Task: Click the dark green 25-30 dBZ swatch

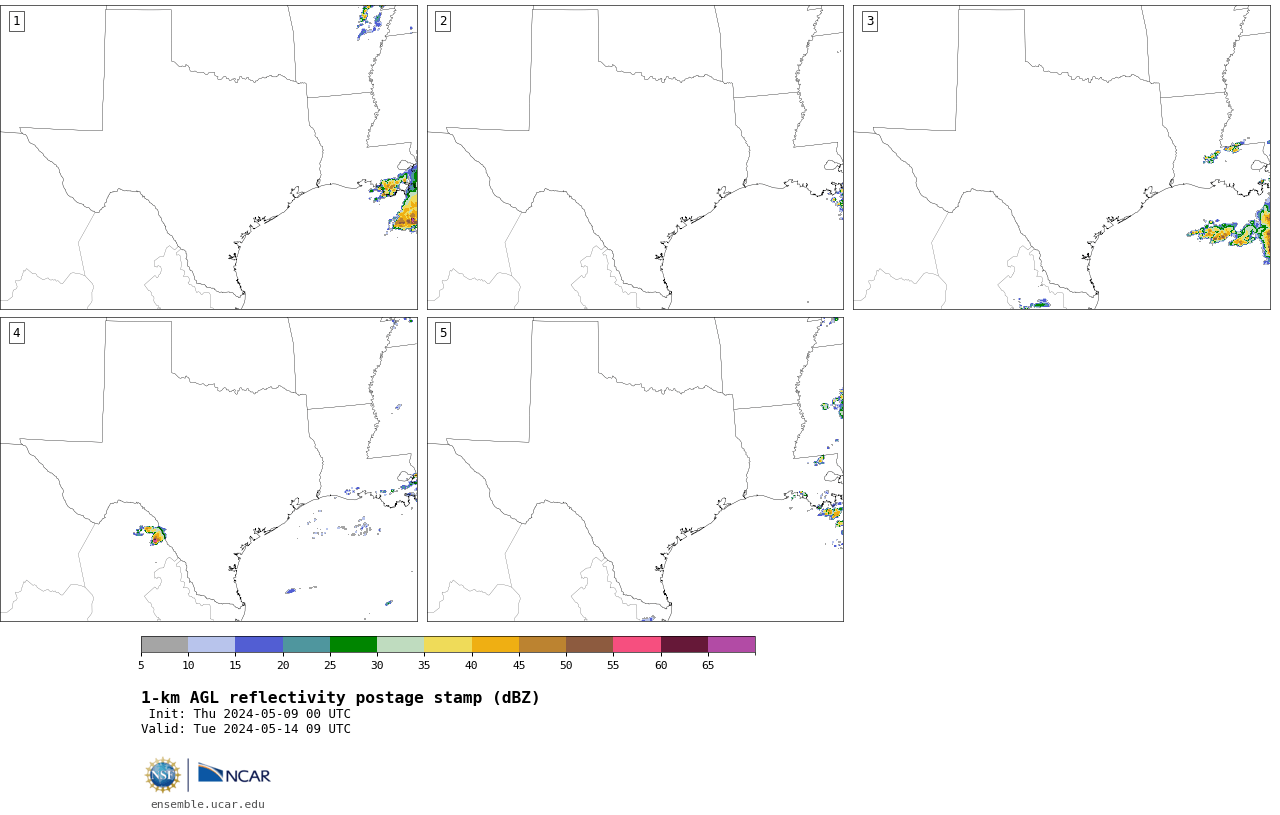Action: pos(353,645)
